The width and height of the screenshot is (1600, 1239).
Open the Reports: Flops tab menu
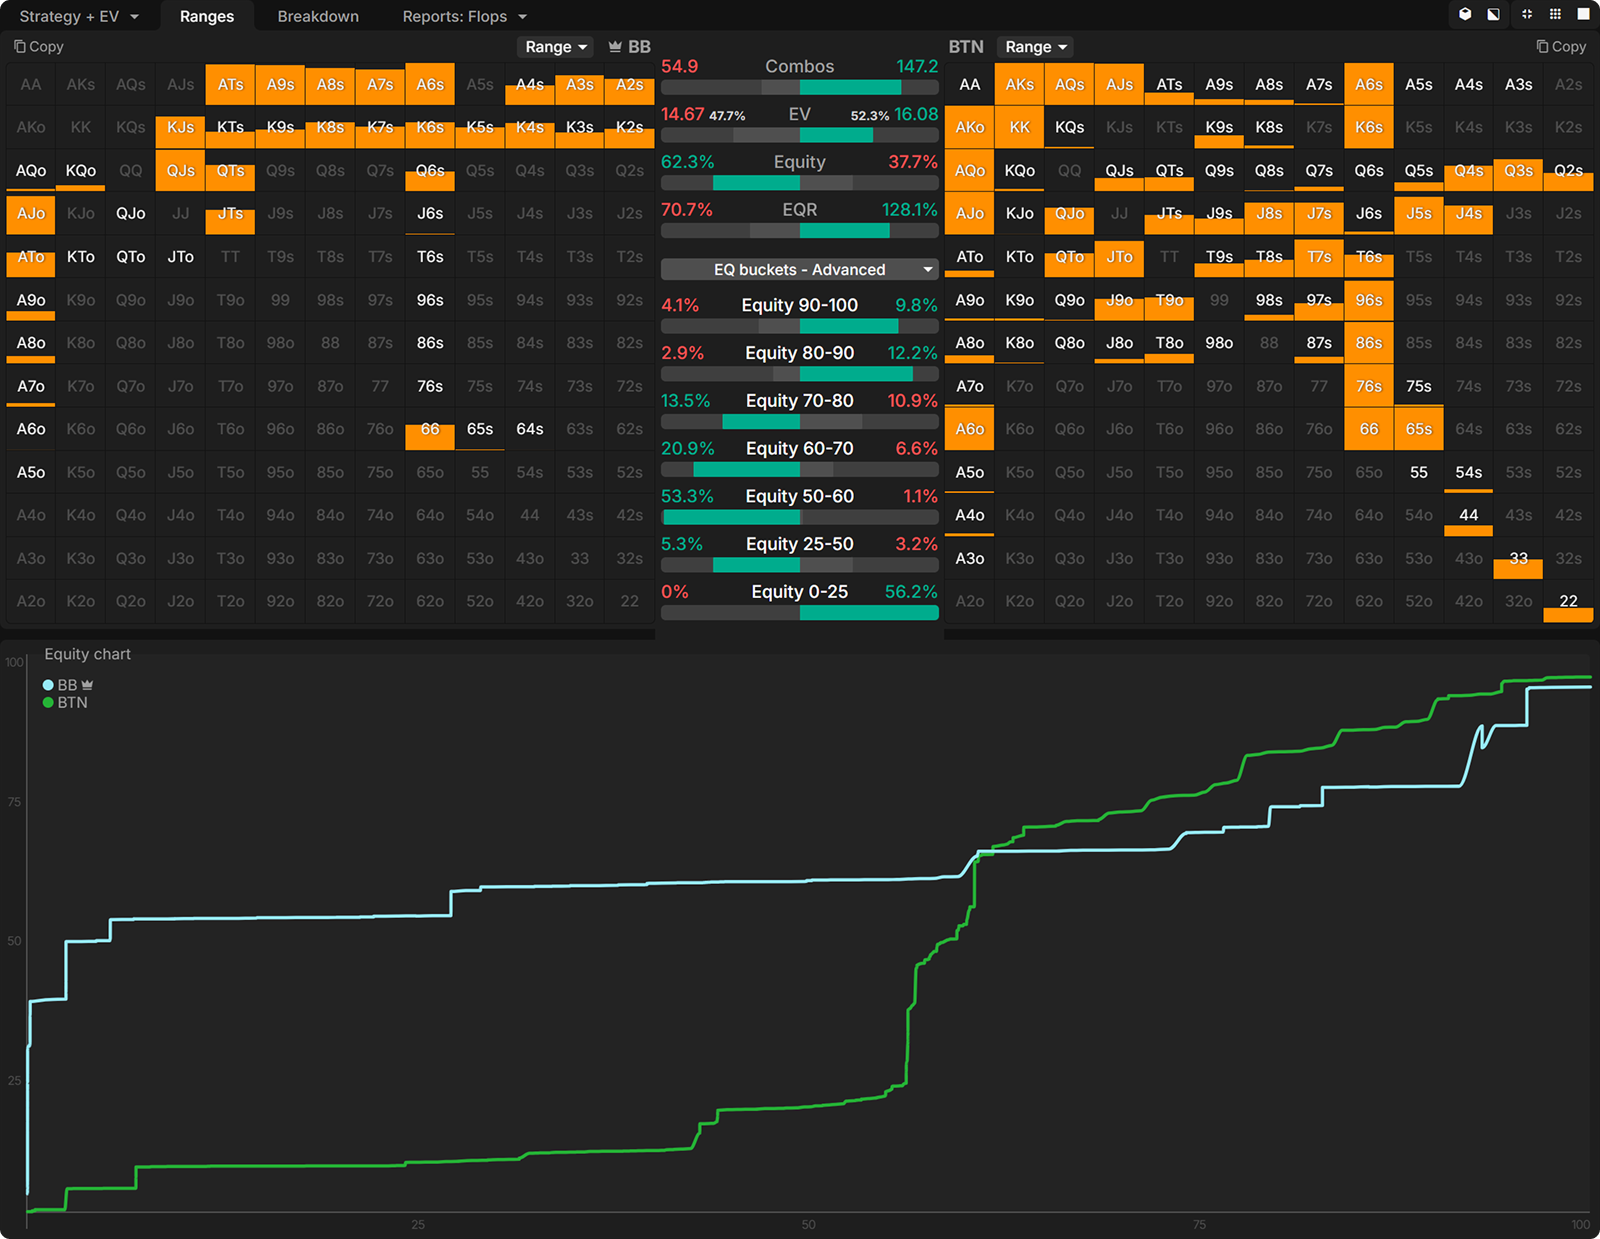(464, 17)
